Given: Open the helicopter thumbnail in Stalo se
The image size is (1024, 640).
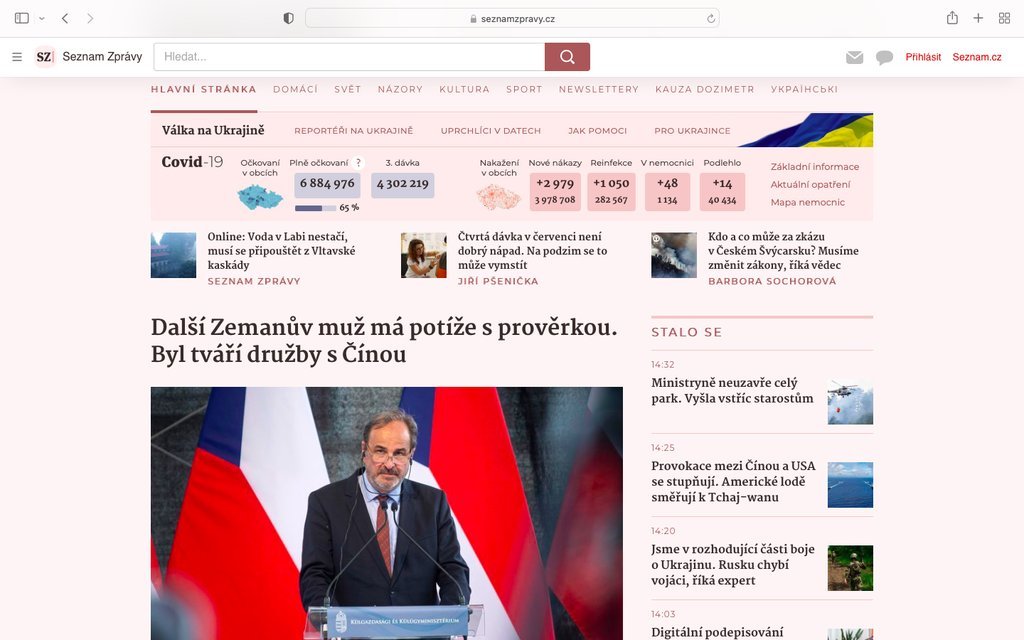Looking at the screenshot, I should point(850,402).
